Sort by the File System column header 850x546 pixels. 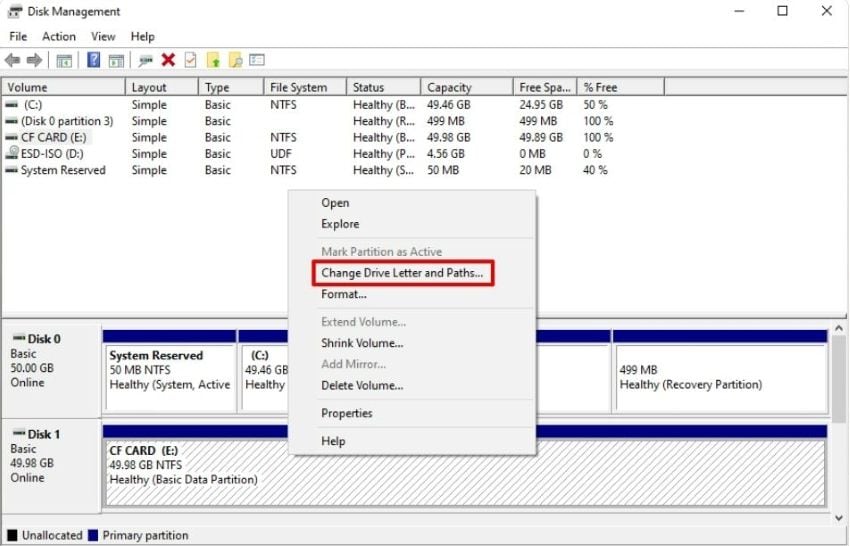click(x=305, y=87)
